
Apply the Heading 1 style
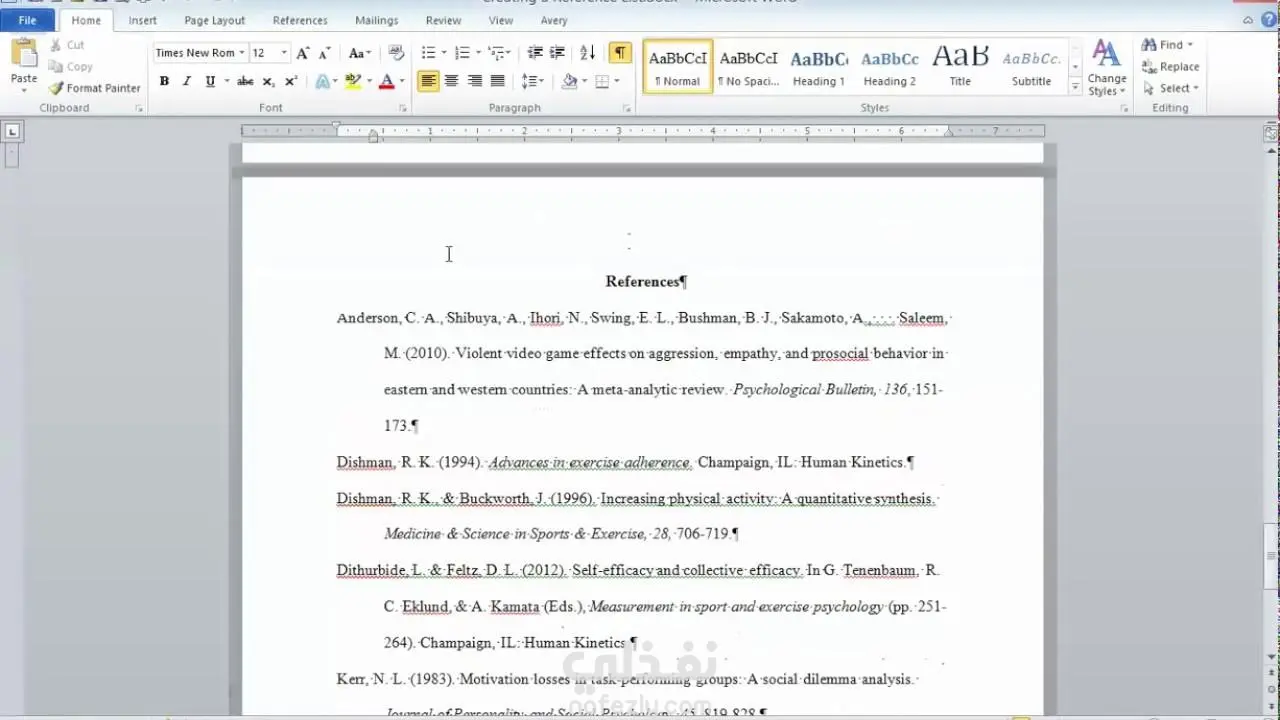[x=819, y=67]
